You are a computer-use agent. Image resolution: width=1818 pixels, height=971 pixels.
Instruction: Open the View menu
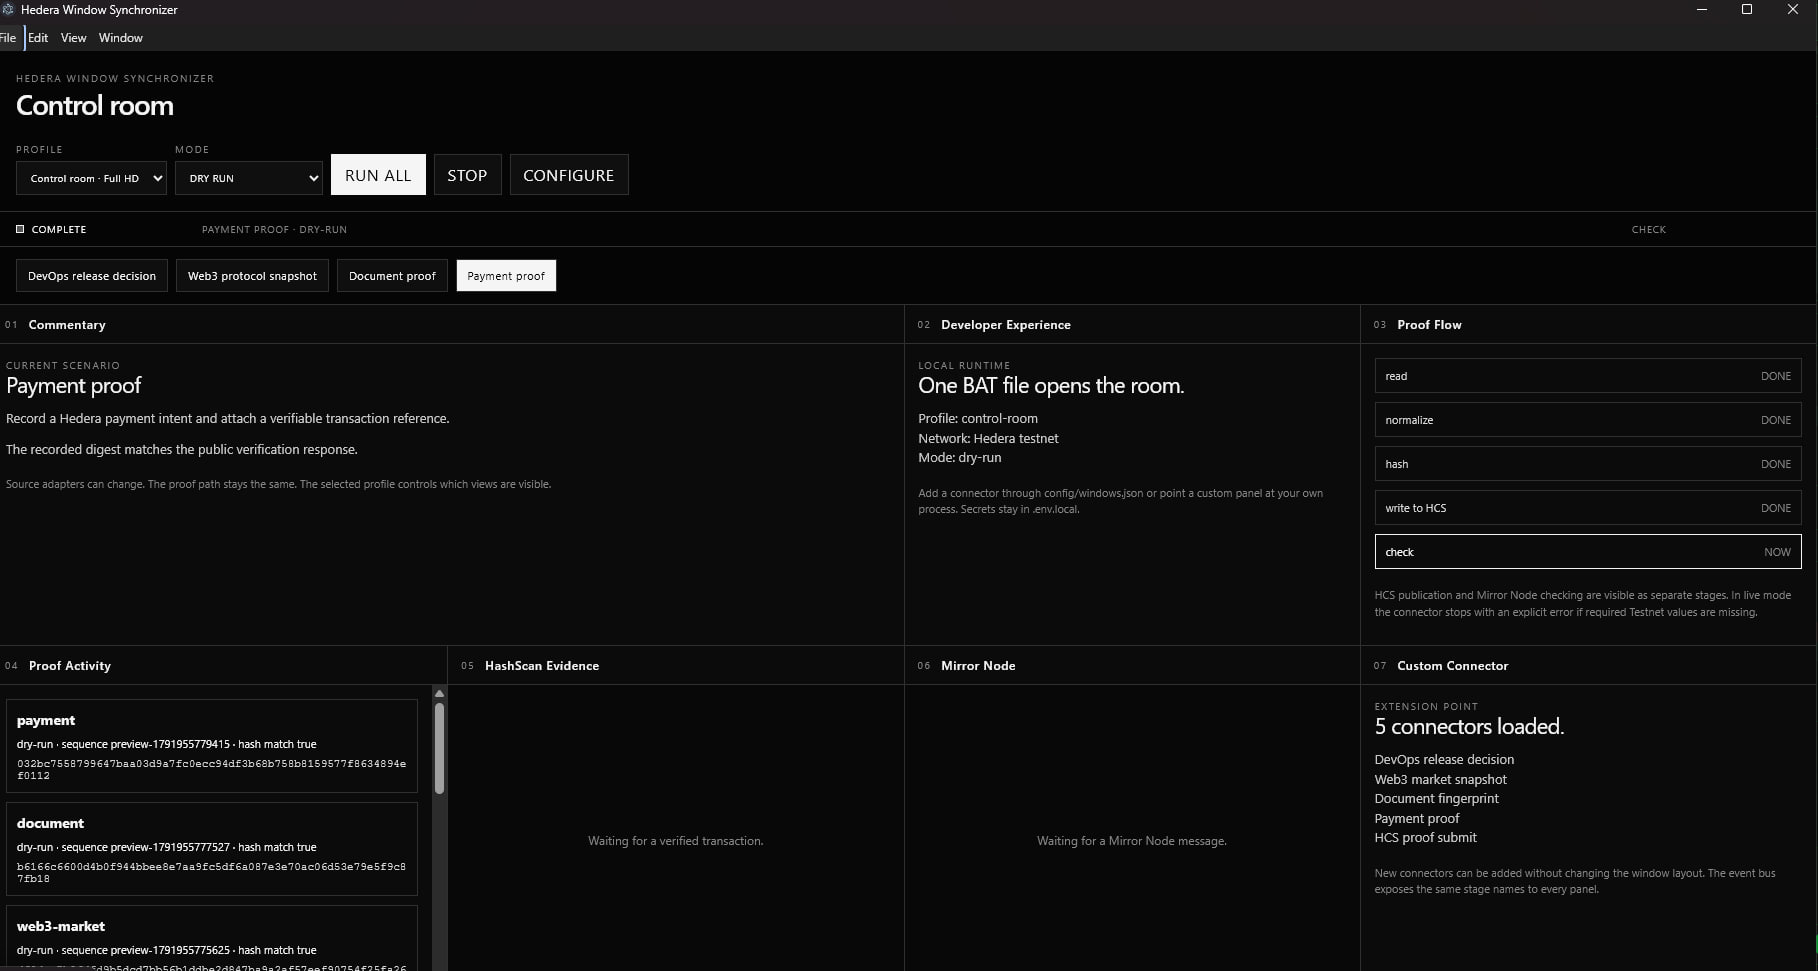click(x=73, y=38)
